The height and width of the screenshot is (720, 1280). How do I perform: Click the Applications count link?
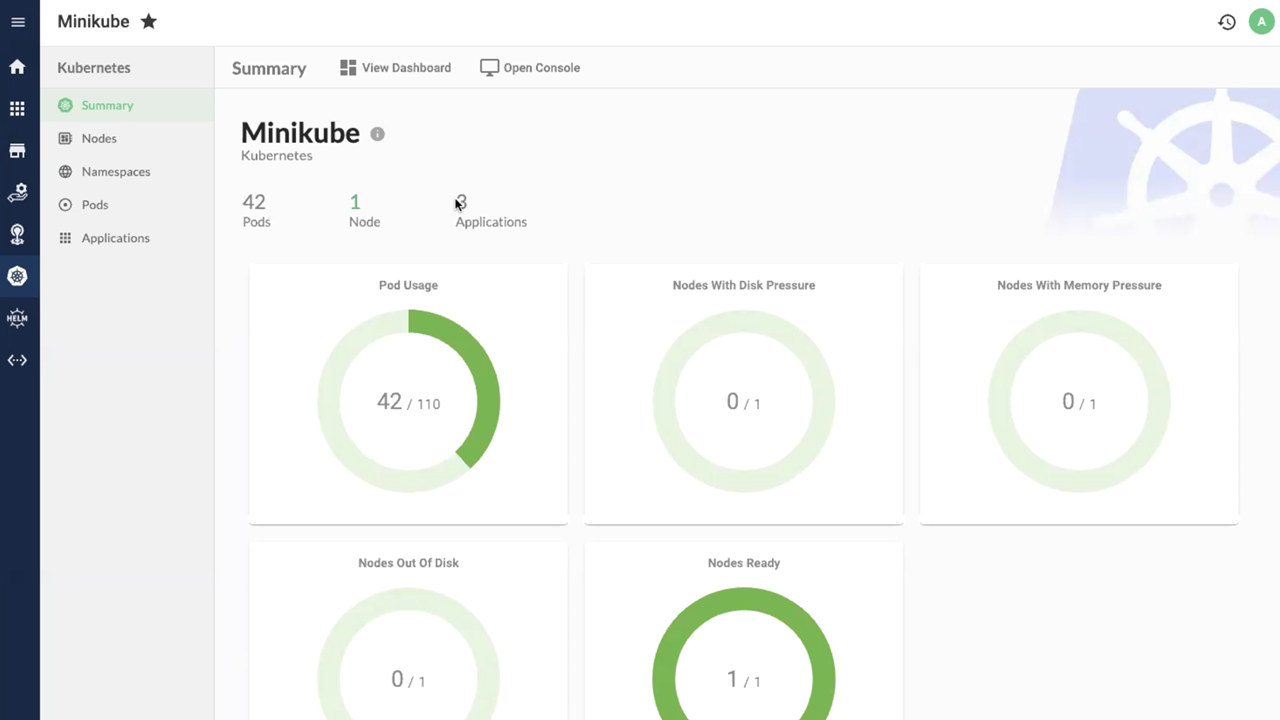pyautogui.click(x=491, y=210)
